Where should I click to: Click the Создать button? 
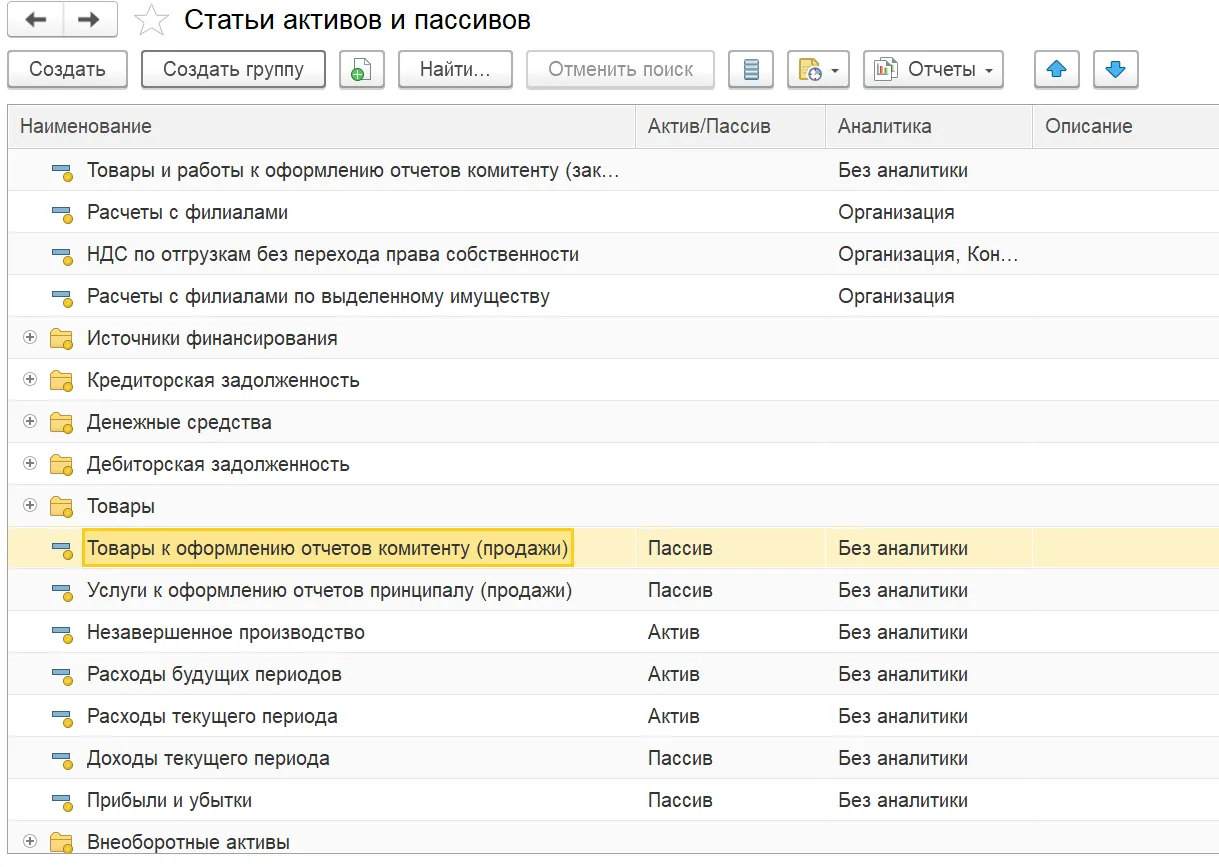point(67,70)
